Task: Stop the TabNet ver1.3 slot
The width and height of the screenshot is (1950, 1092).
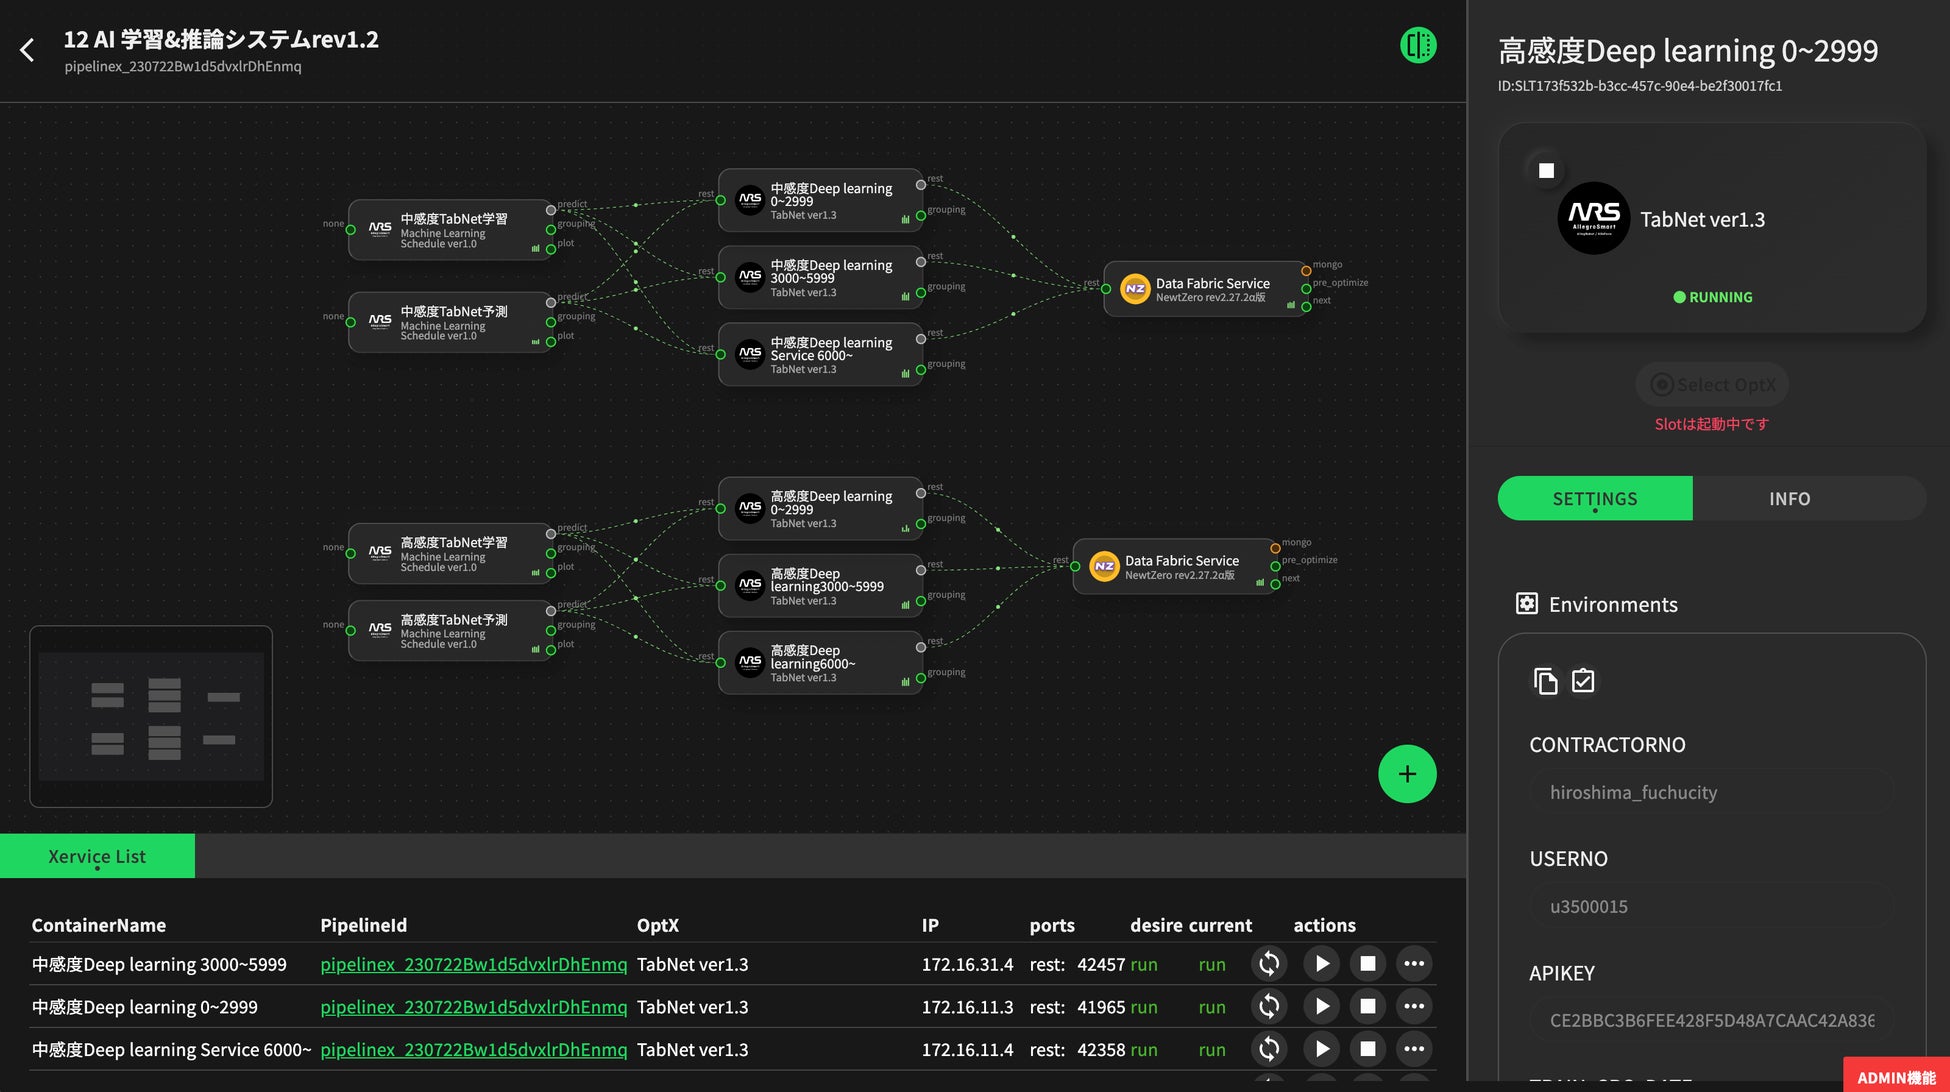Action: [x=1546, y=171]
